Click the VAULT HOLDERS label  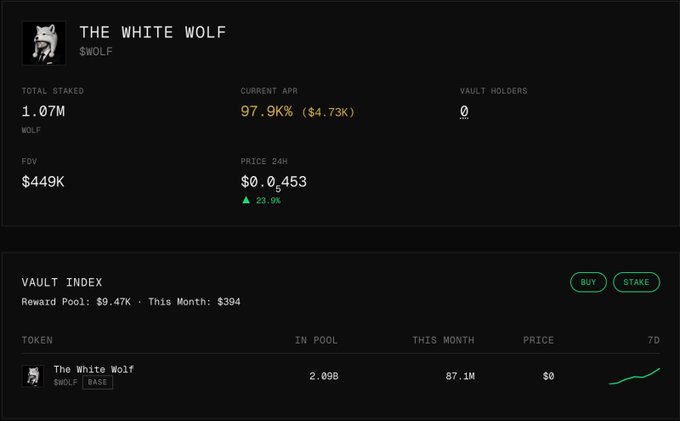tap(494, 91)
